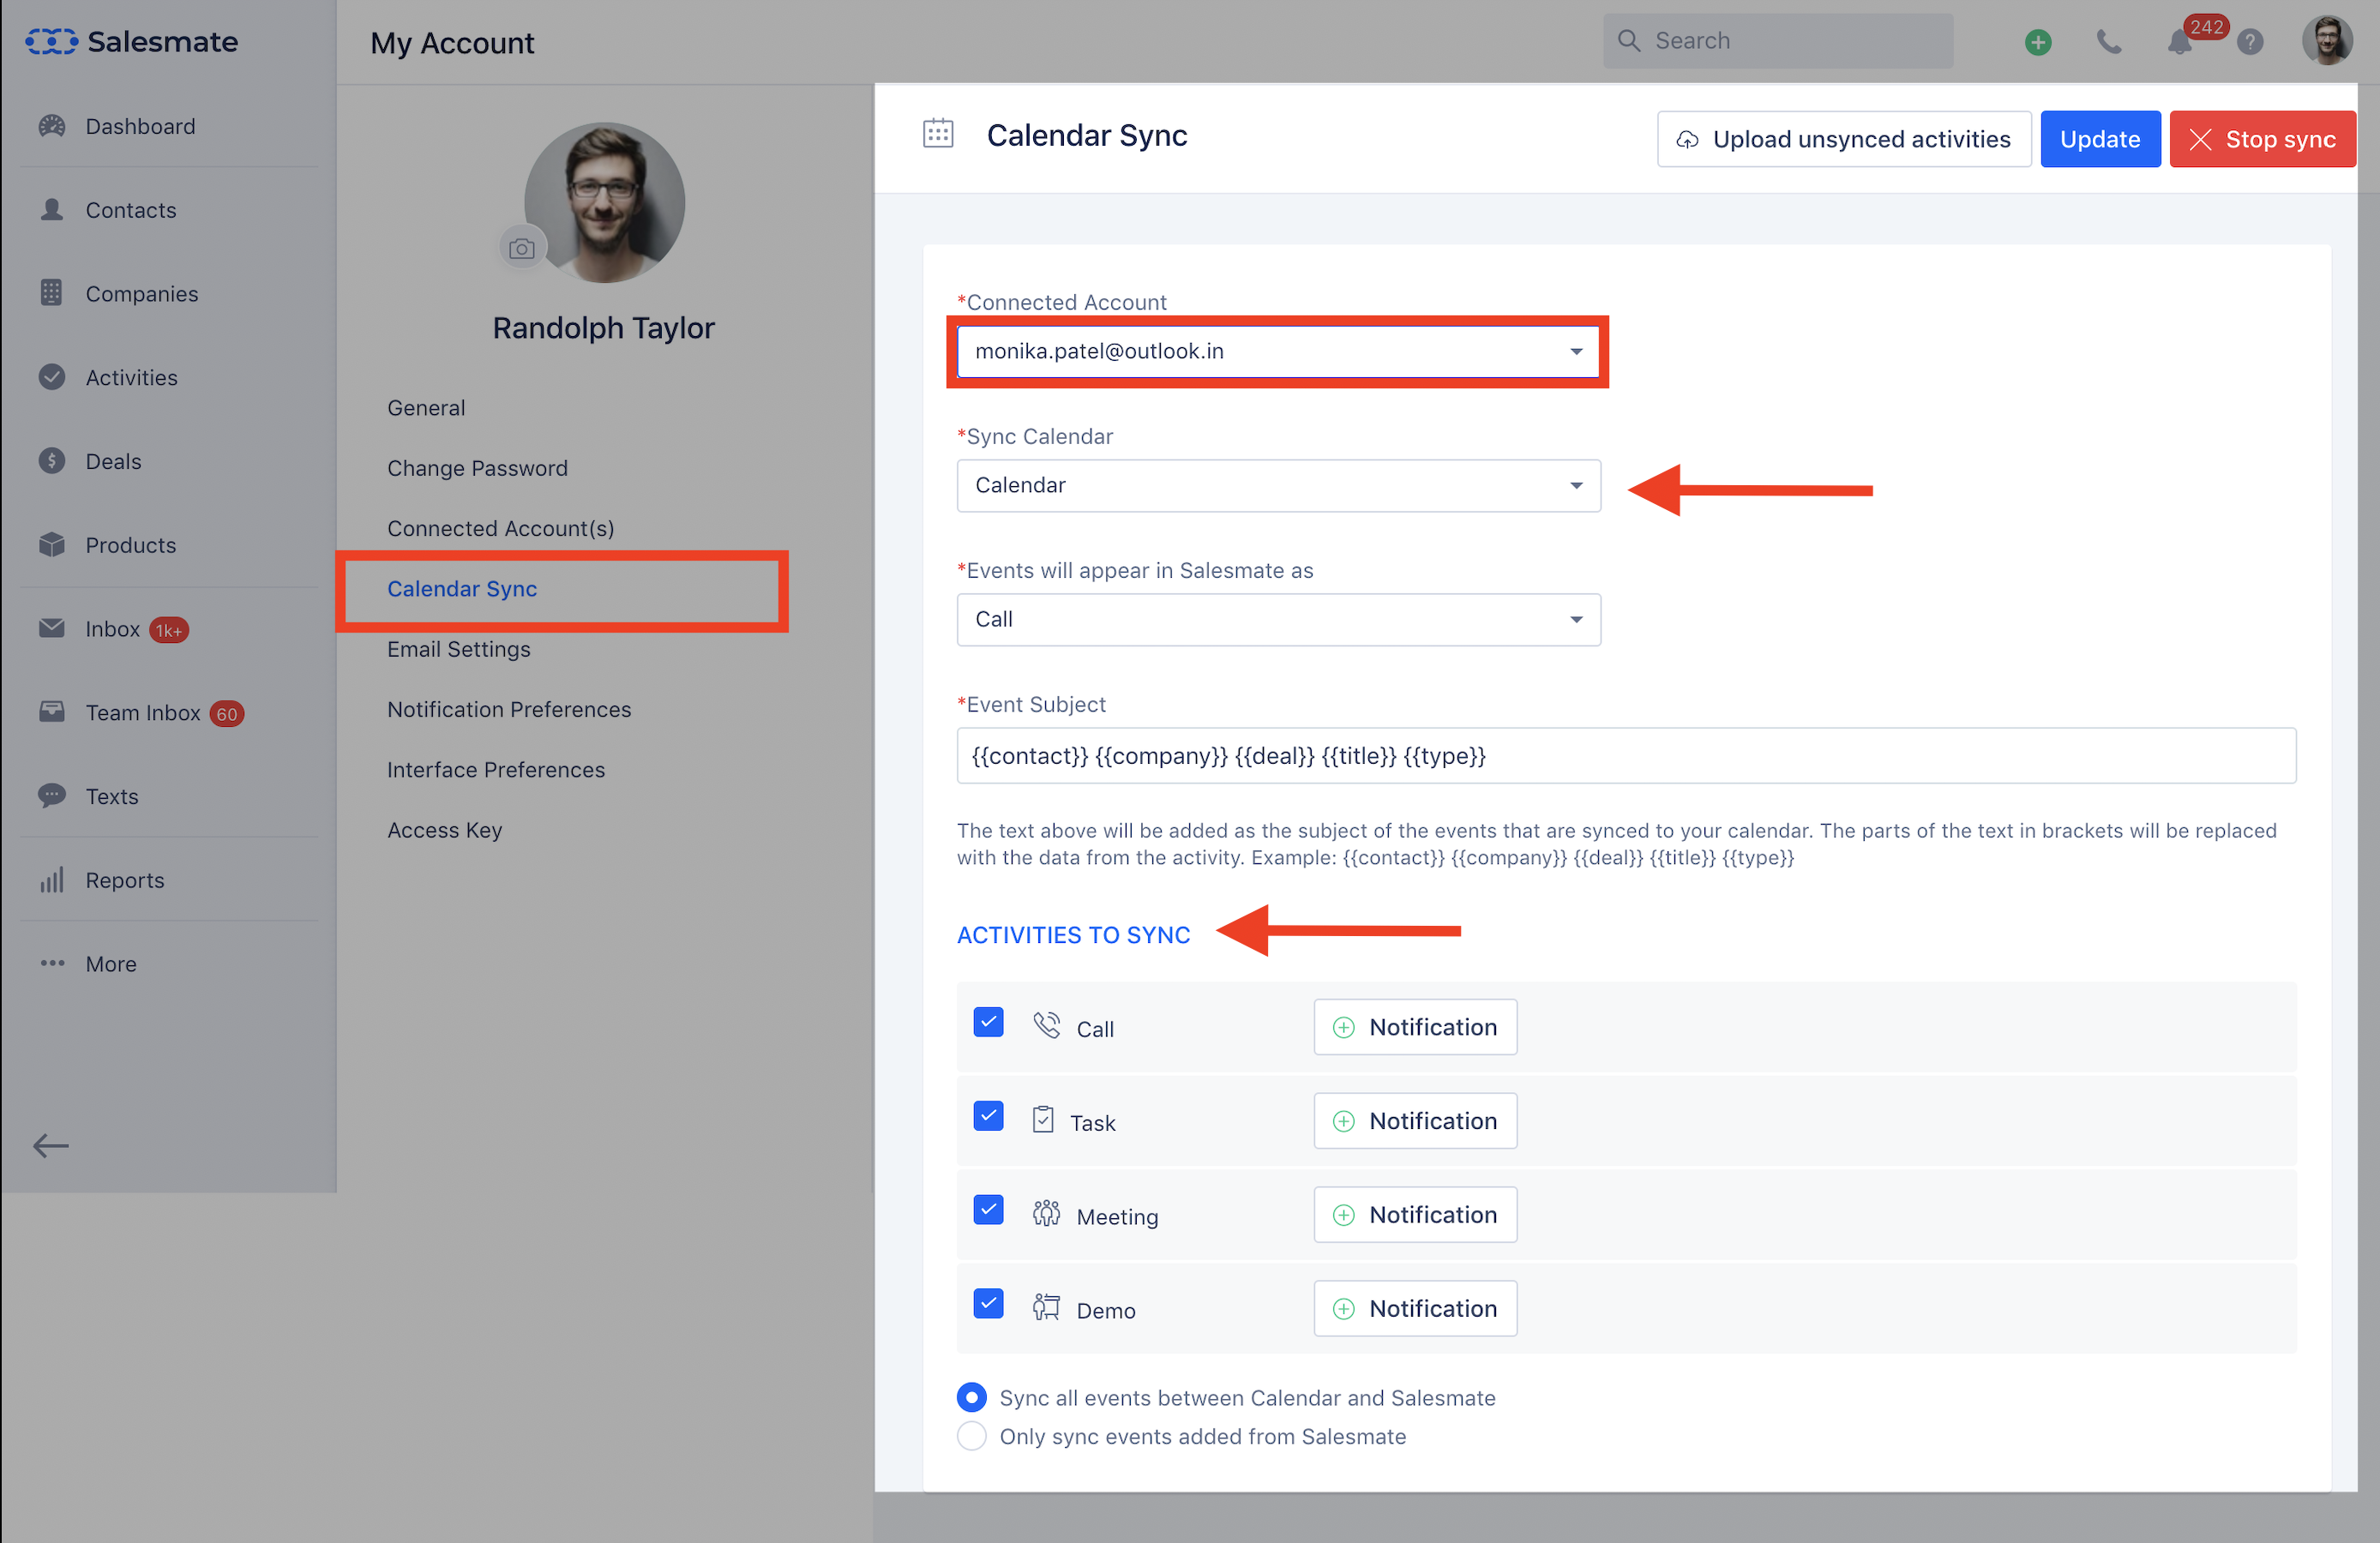
Task: Open General account settings
Action: click(426, 408)
